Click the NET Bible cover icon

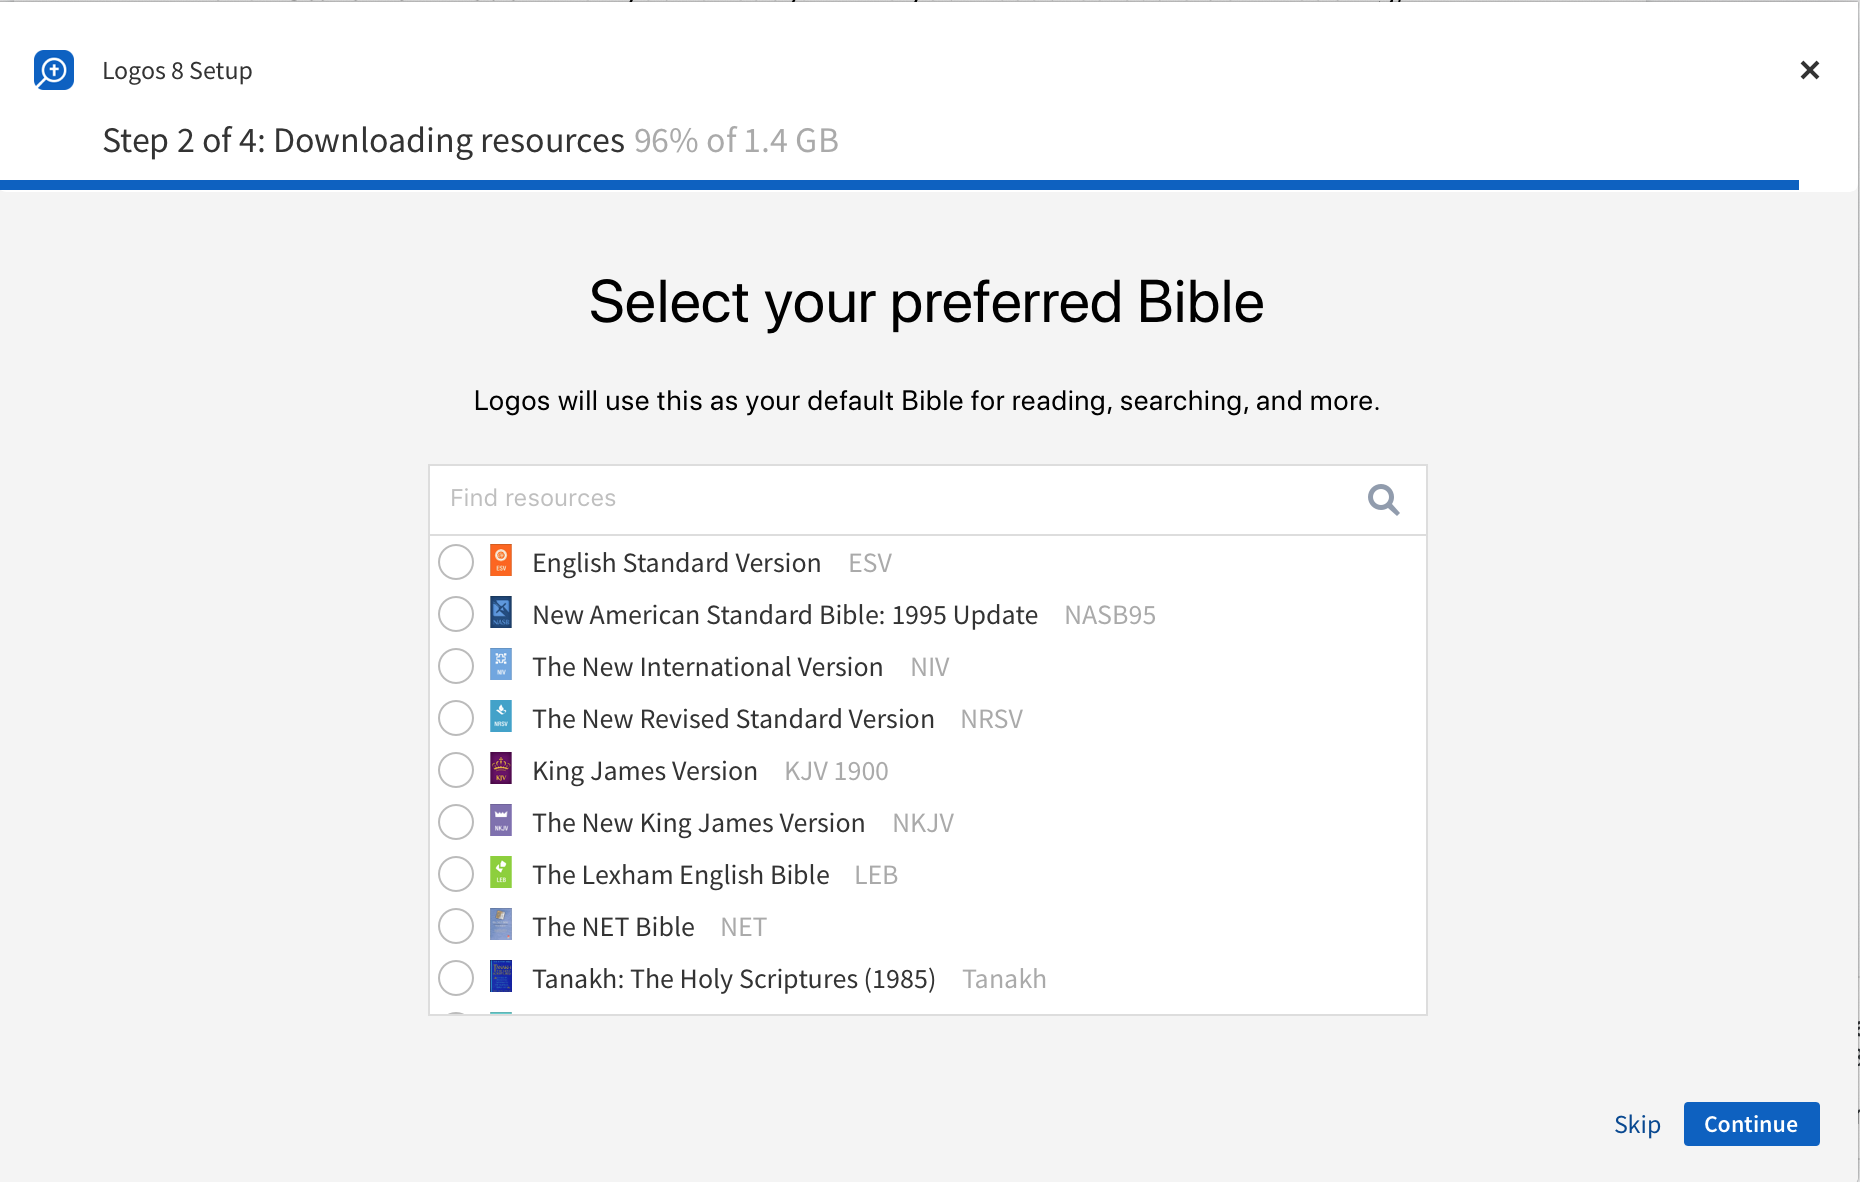click(501, 925)
